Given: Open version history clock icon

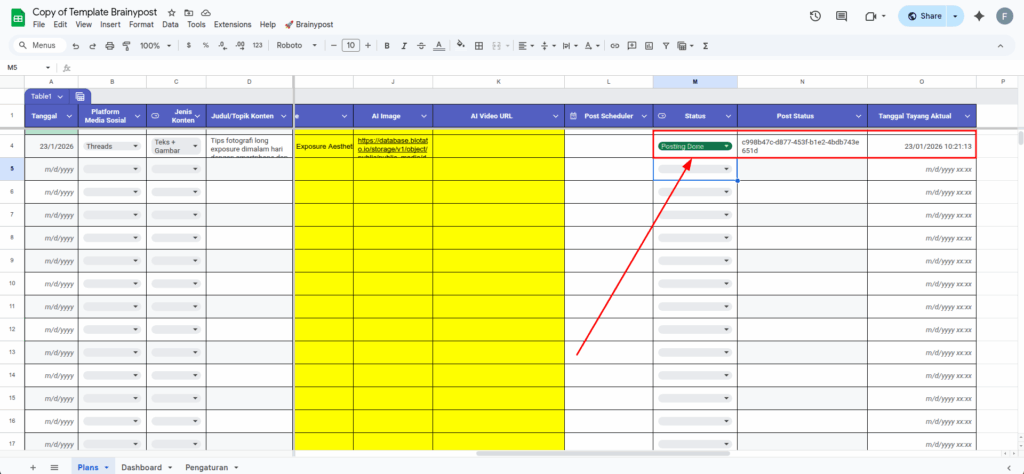Looking at the screenshot, I should [x=815, y=16].
